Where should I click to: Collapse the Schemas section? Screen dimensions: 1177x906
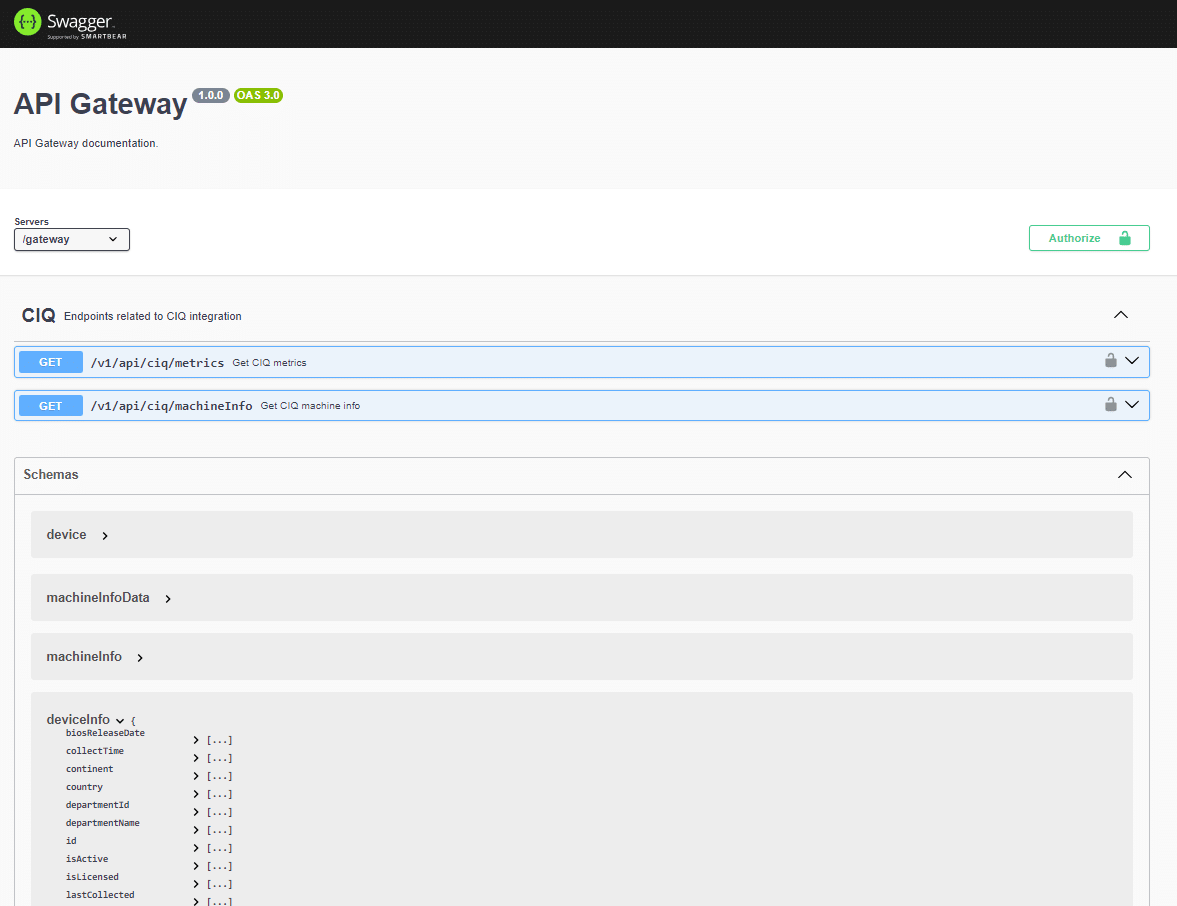1124,475
